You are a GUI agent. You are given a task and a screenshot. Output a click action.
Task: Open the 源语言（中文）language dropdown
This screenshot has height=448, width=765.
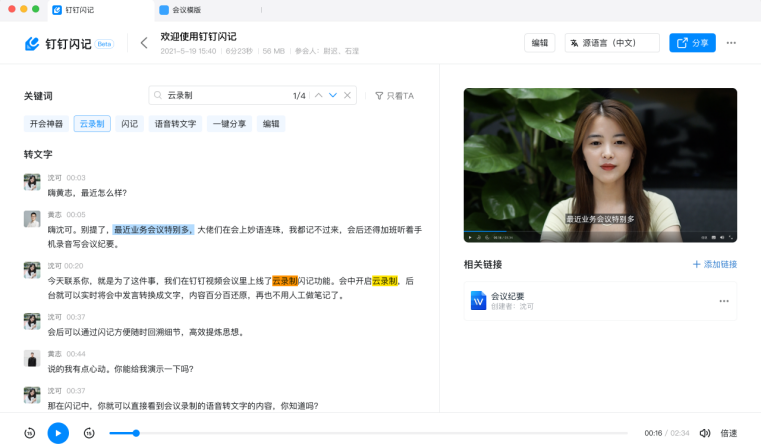click(612, 43)
